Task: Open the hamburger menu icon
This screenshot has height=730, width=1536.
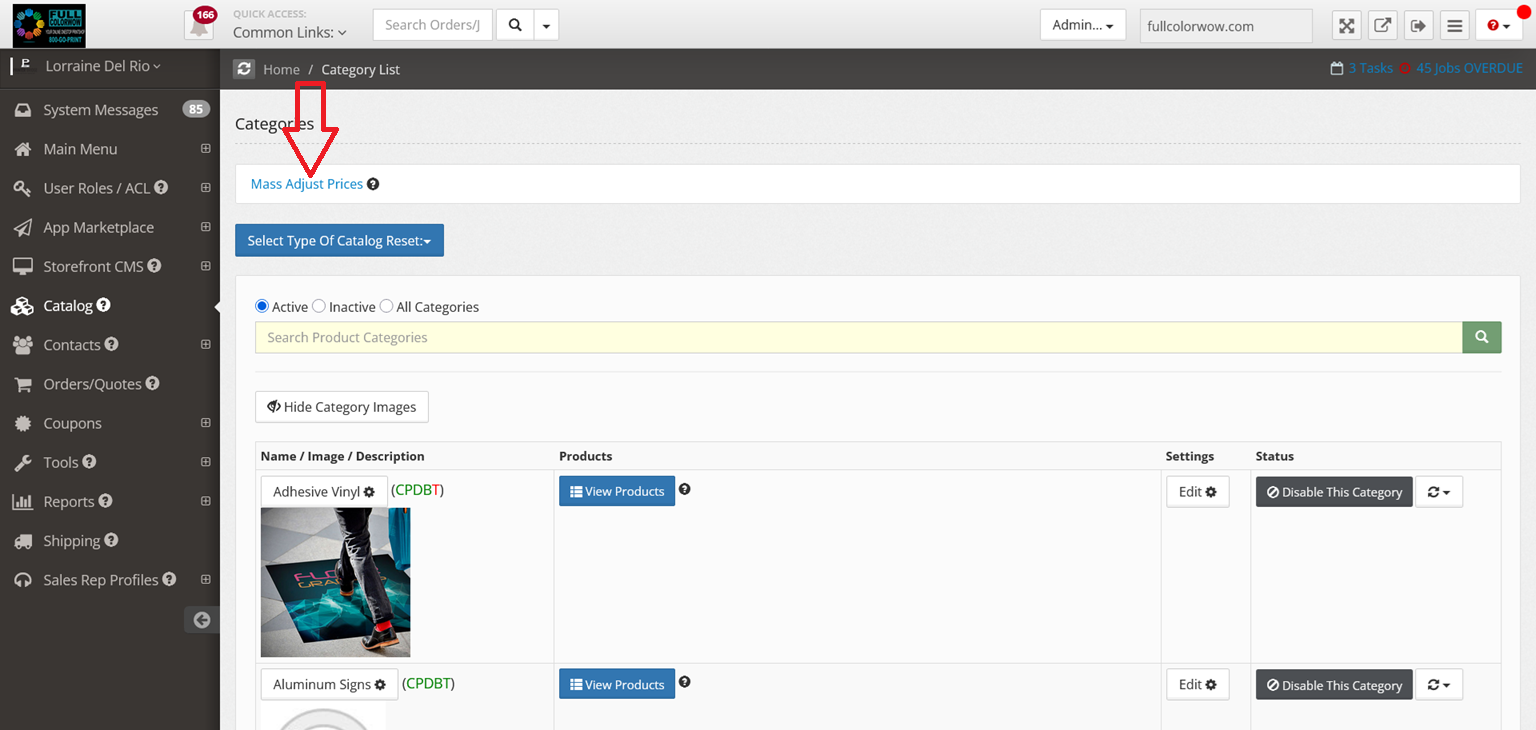Action: [x=1454, y=26]
